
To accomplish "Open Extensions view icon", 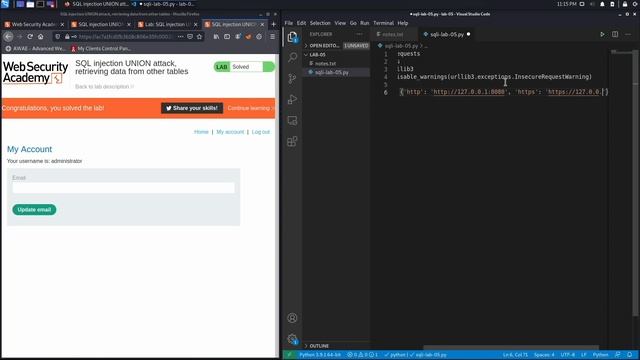I will point(292,142).
